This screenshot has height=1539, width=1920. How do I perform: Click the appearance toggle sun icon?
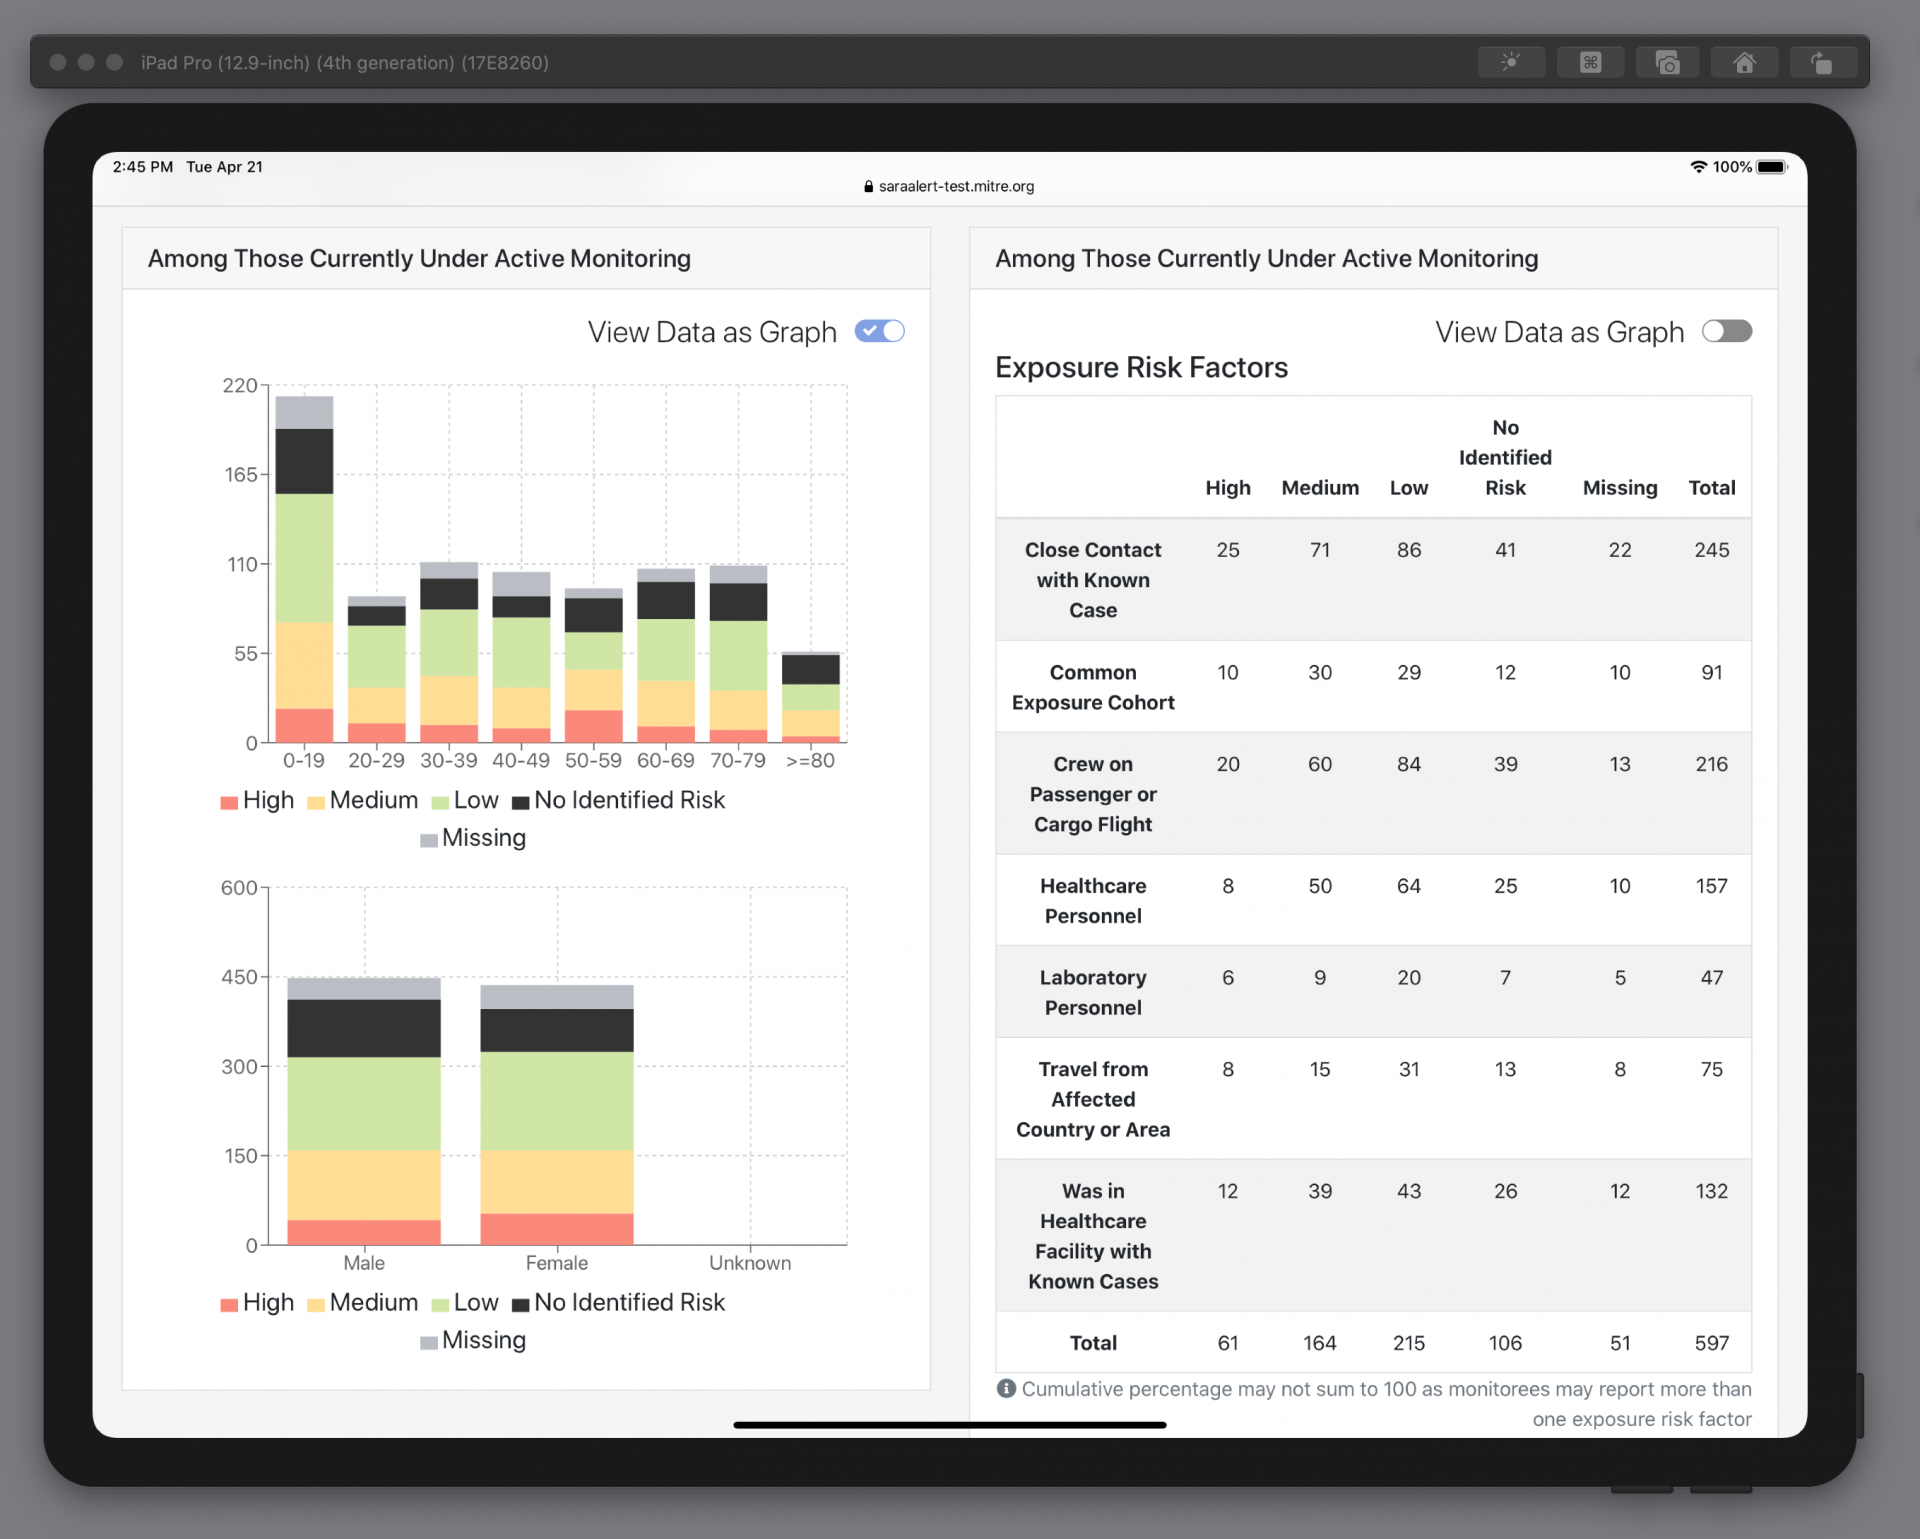click(x=1510, y=62)
